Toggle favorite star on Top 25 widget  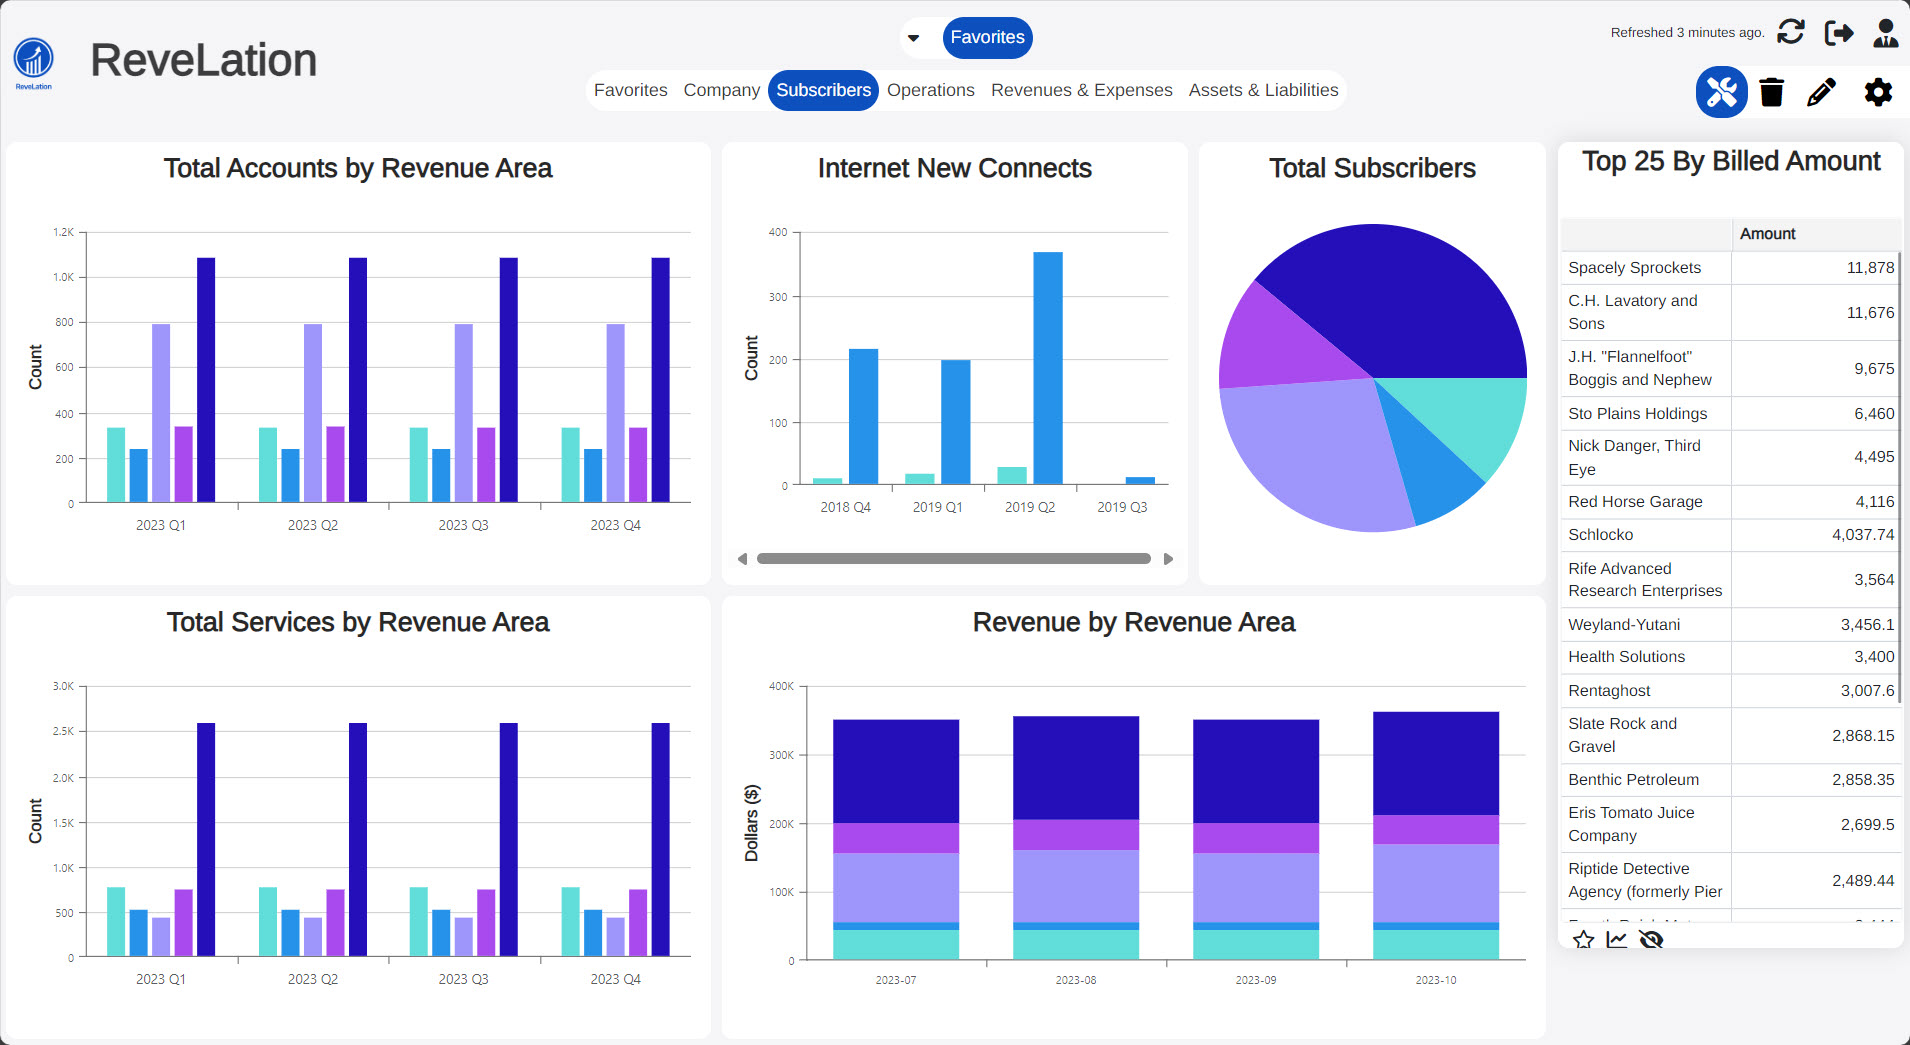1583,939
